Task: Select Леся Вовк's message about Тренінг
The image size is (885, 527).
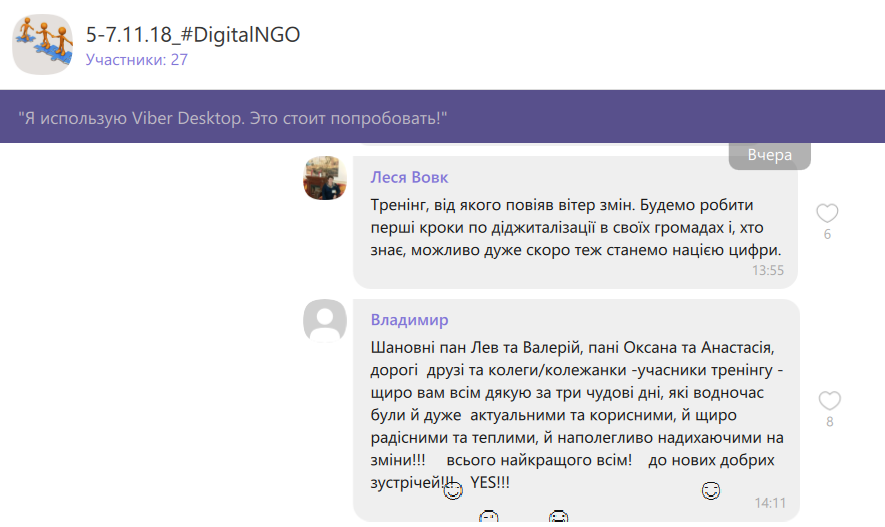Action: (576, 227)
